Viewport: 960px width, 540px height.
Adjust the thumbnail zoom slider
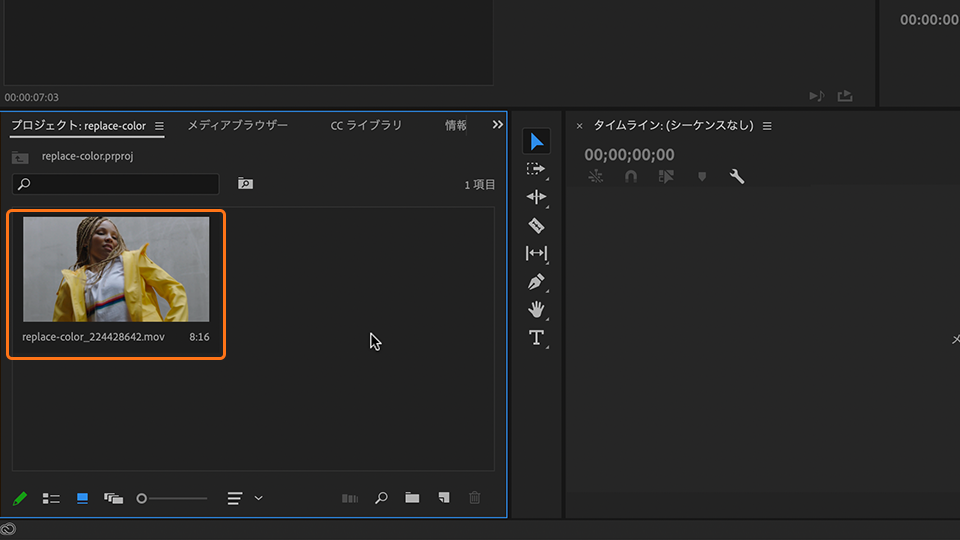[142, 498]
